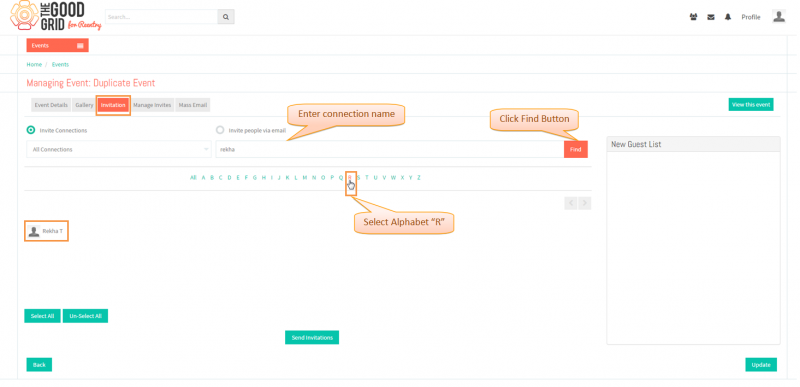Click the Find button

(576, 149)
